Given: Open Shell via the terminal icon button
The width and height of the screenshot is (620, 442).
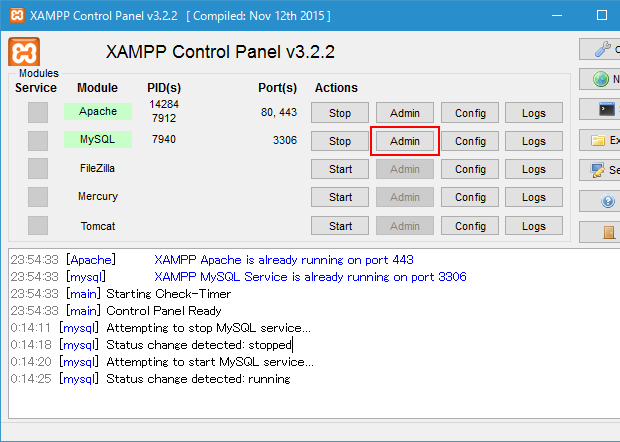Looking at the screenshot, I should click(600, 109).
